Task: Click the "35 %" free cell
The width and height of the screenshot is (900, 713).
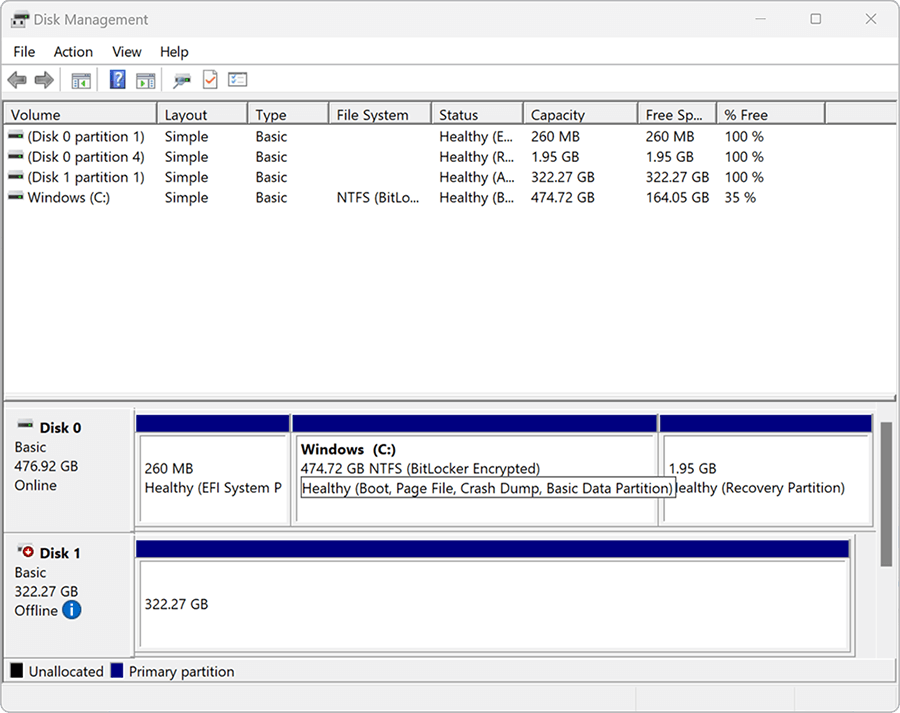Action: [740, 197]
